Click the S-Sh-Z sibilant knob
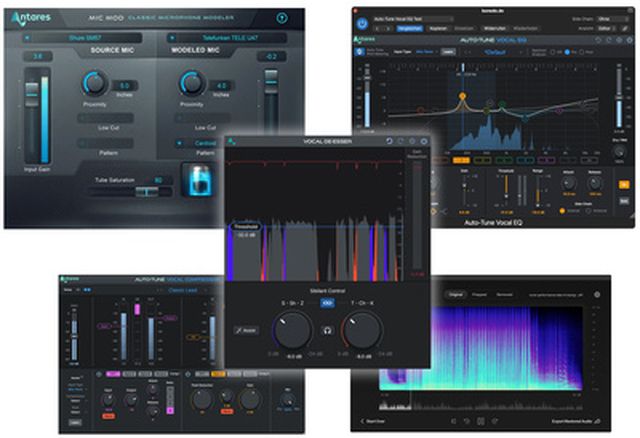This screenshot has width=640, height=438. tap(293, 330)
